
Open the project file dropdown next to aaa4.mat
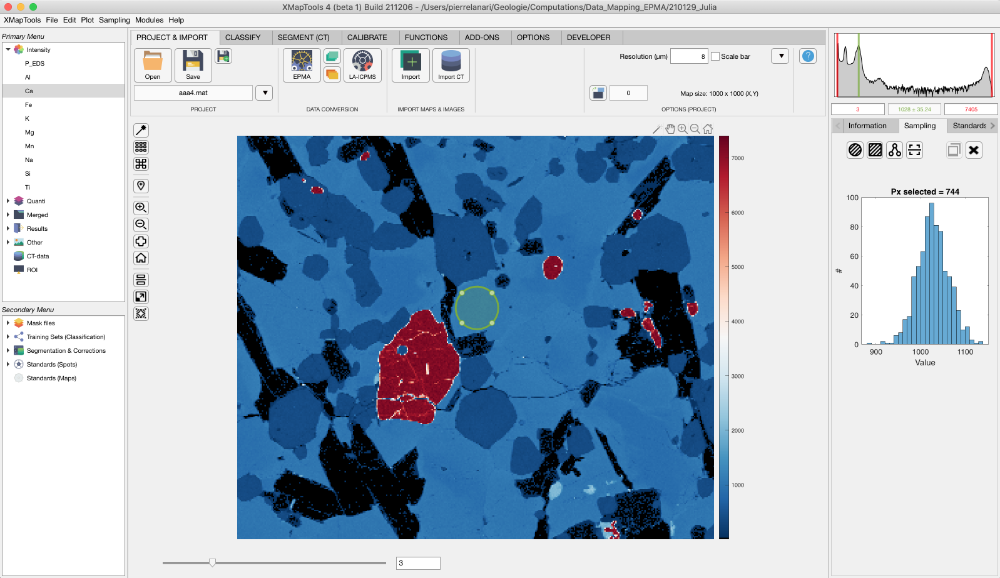pyautogui.click(x=263, y=91)
